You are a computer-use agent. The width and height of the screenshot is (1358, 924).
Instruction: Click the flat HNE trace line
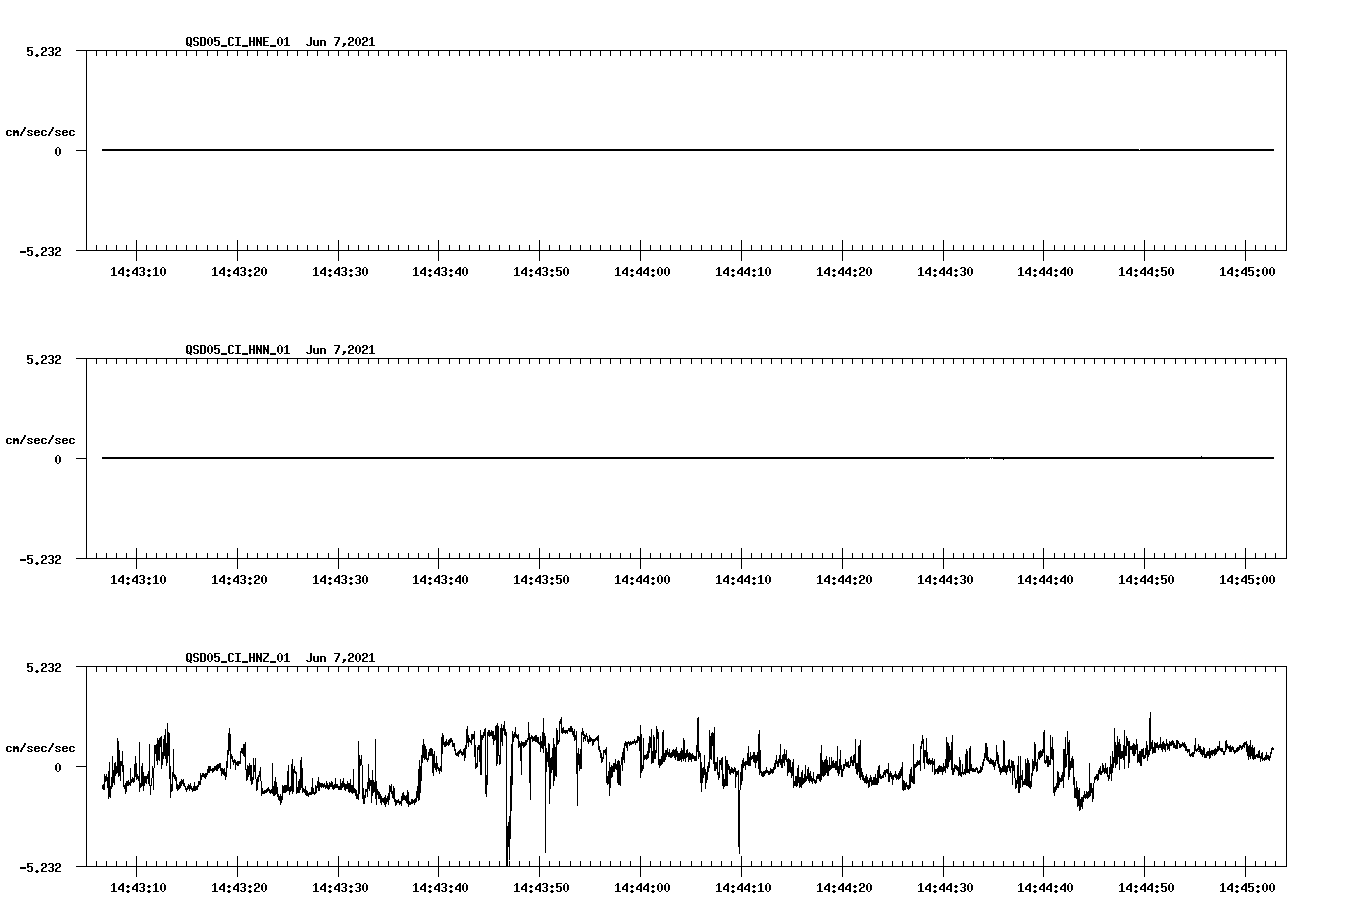point(688,150)
